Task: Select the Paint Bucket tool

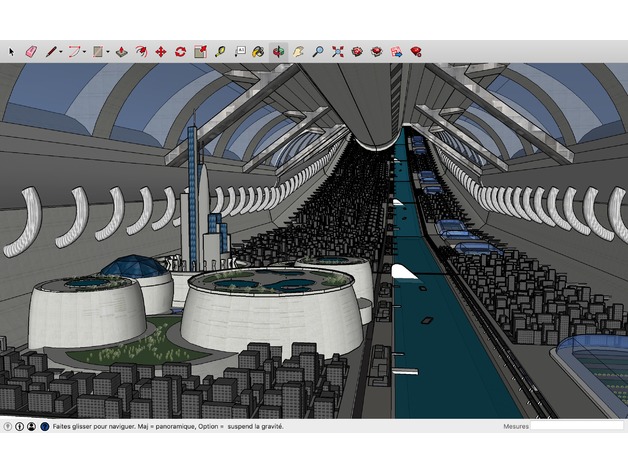Action: [258, 51]
